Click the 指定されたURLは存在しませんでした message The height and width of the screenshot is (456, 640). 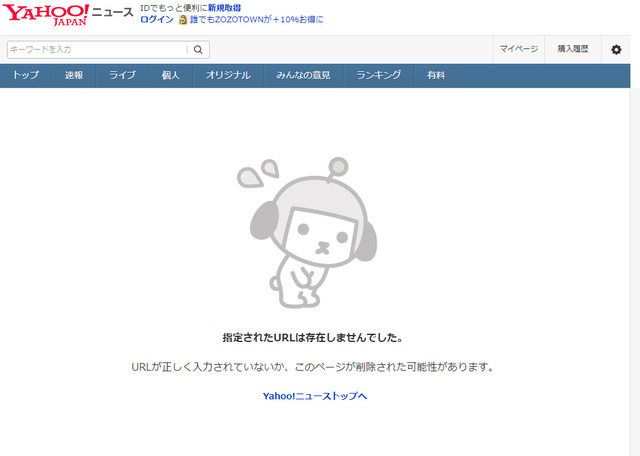(x=313, y=338)
